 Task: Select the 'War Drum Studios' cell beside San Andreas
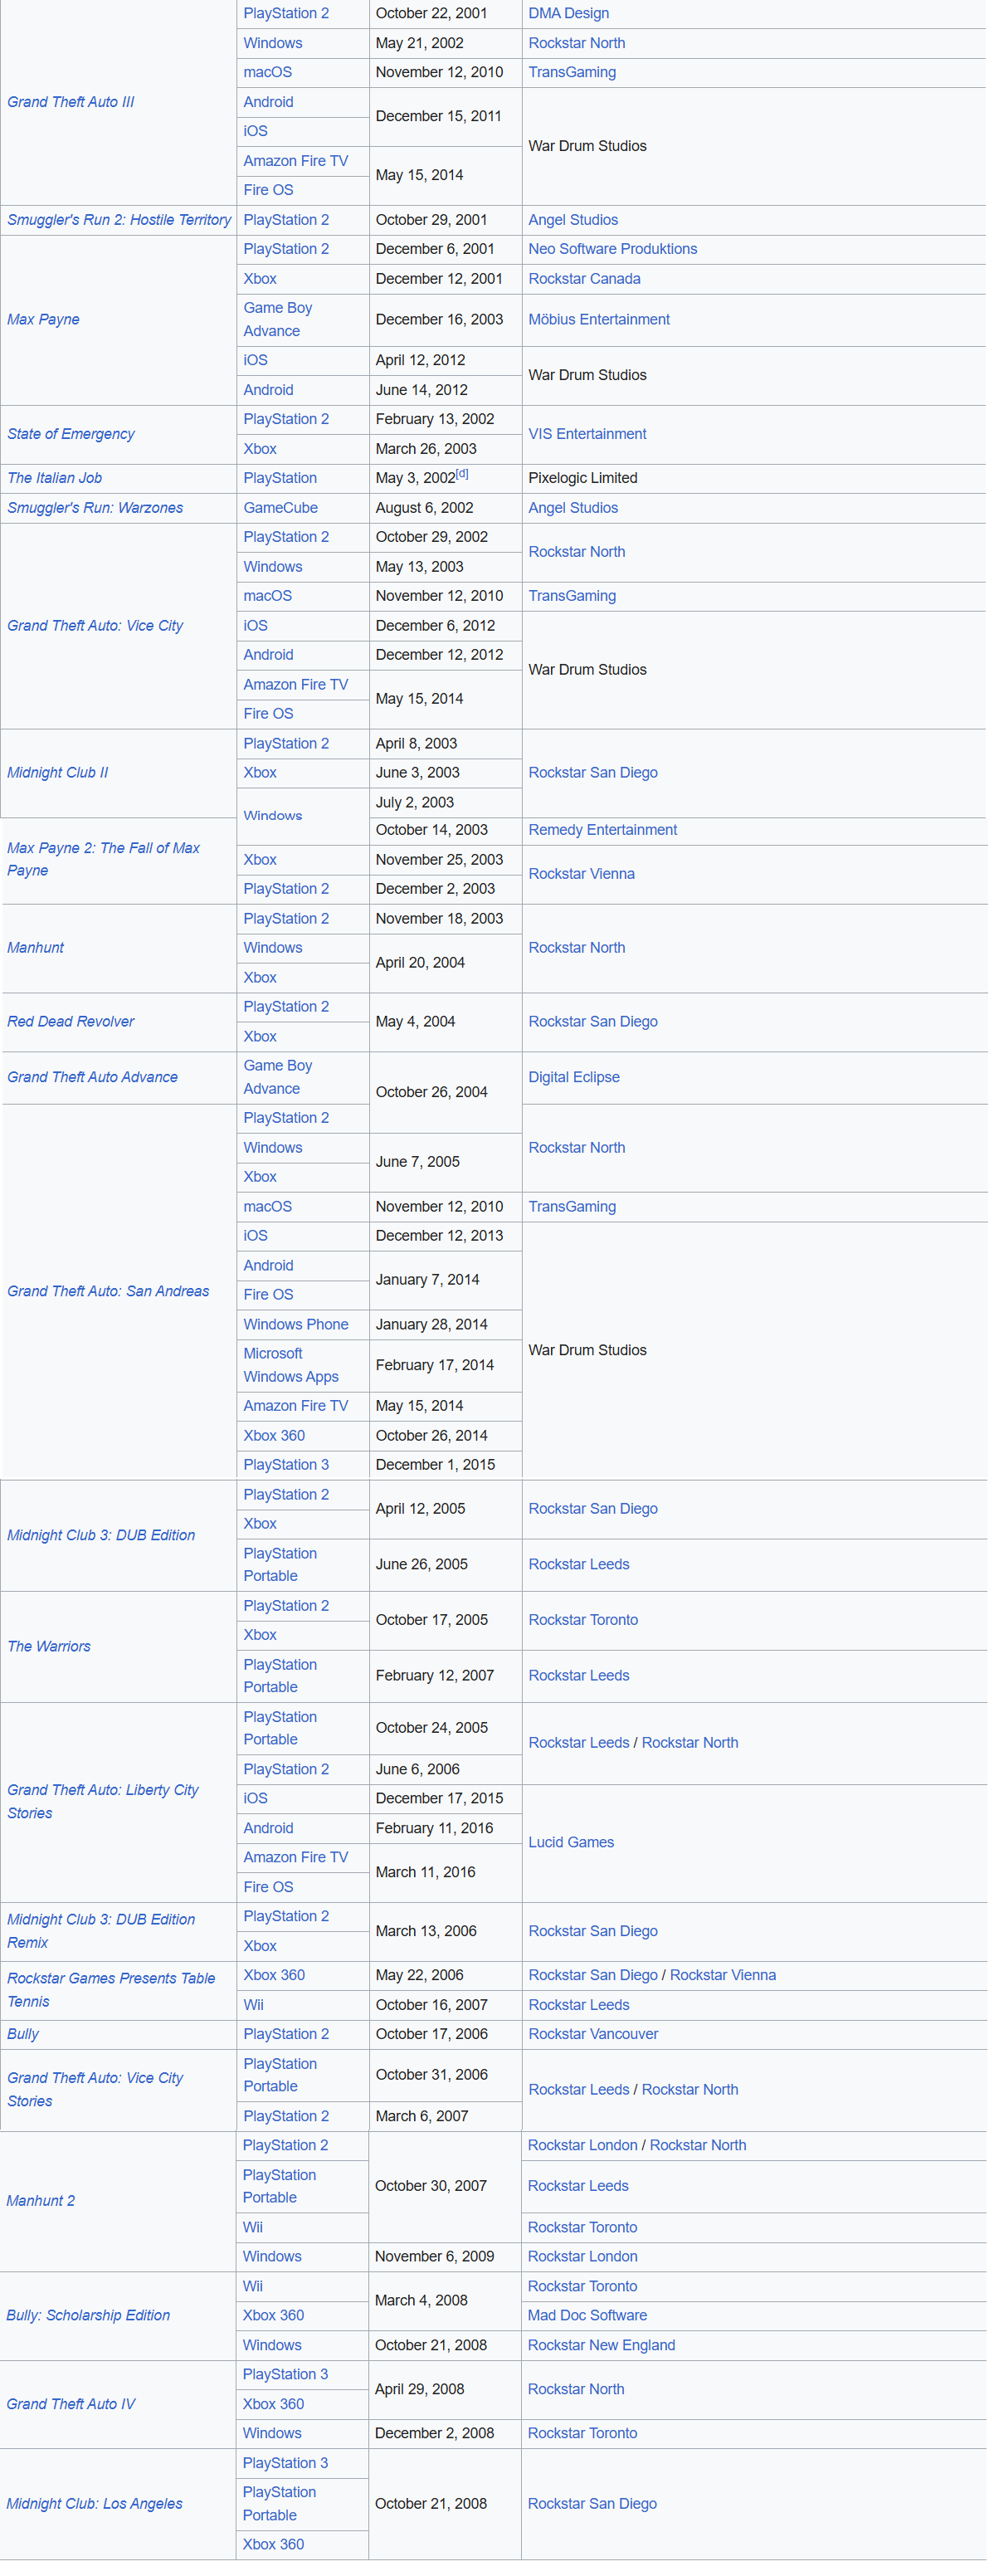click(754, 1350)
